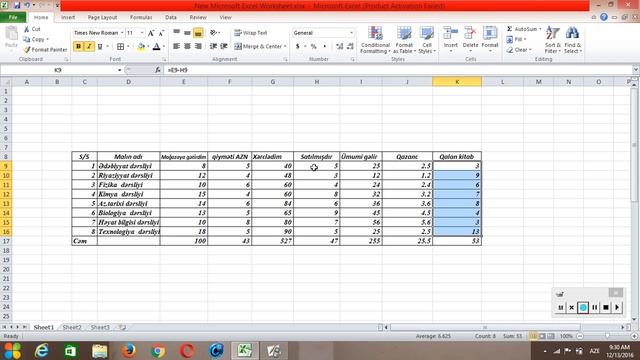This screenshot has width=640, height=360.
Task: Open the Orientation text angle button
Action: [214, 33]
